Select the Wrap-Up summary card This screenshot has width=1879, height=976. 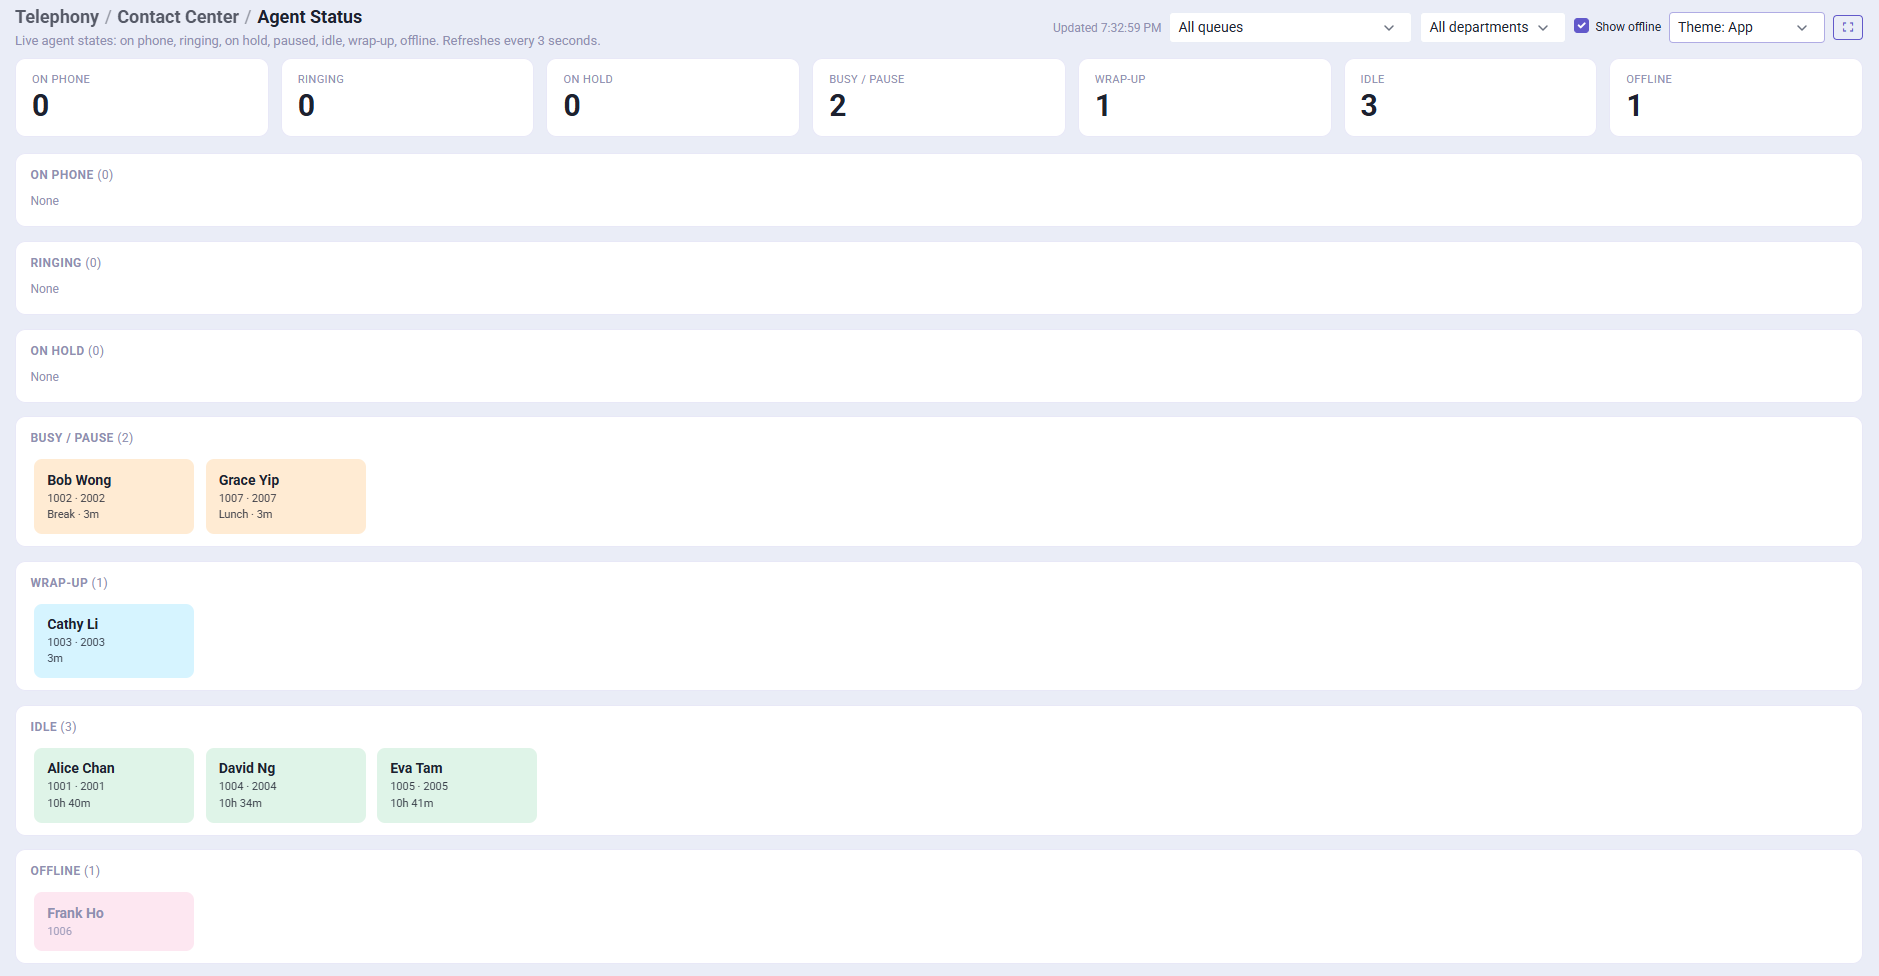[1204, 97]
